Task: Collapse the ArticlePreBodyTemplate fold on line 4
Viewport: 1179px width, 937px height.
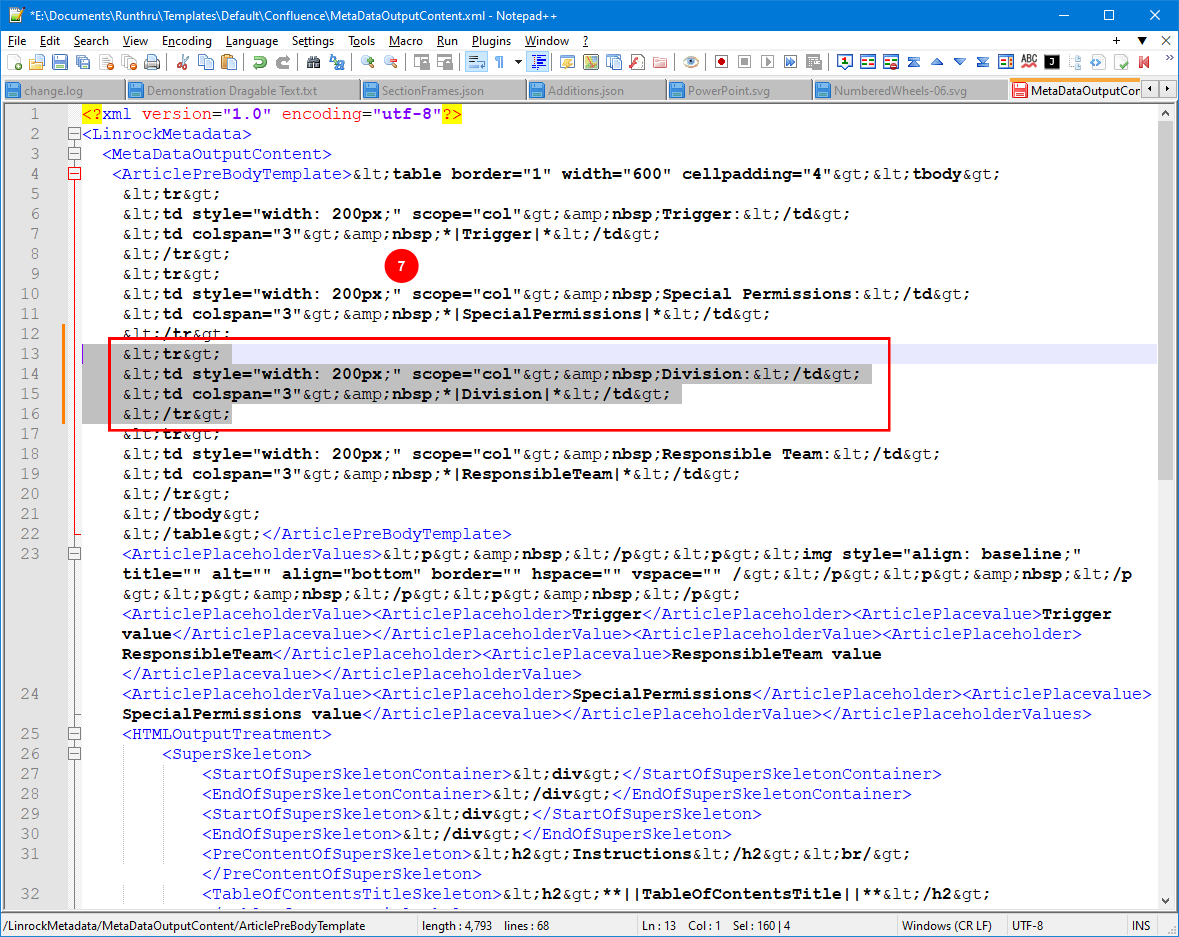Action: pos(73,174)
